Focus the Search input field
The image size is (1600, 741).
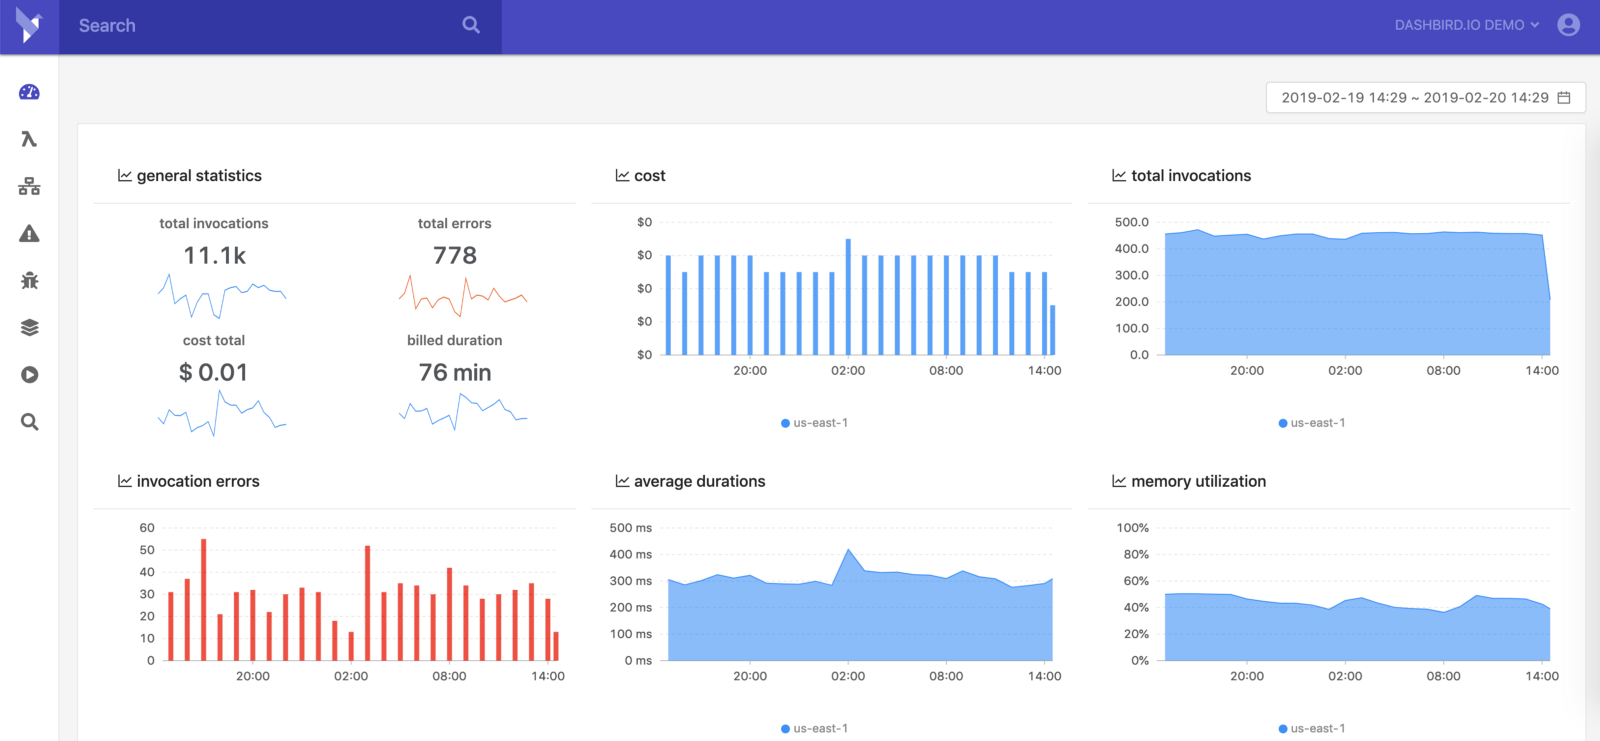pyautogui.click(x=260, y=25)
